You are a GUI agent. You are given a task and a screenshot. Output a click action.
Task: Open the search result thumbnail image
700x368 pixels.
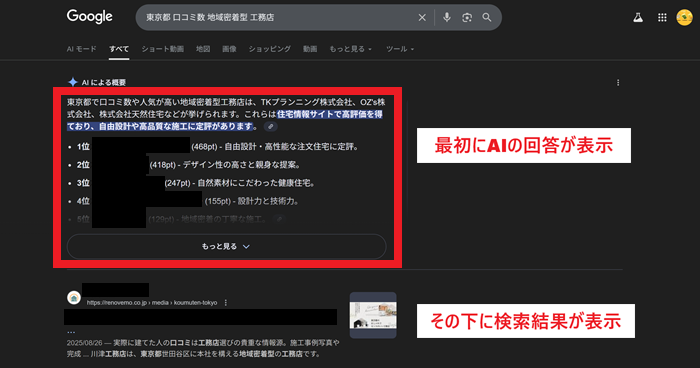coord(373,315)
